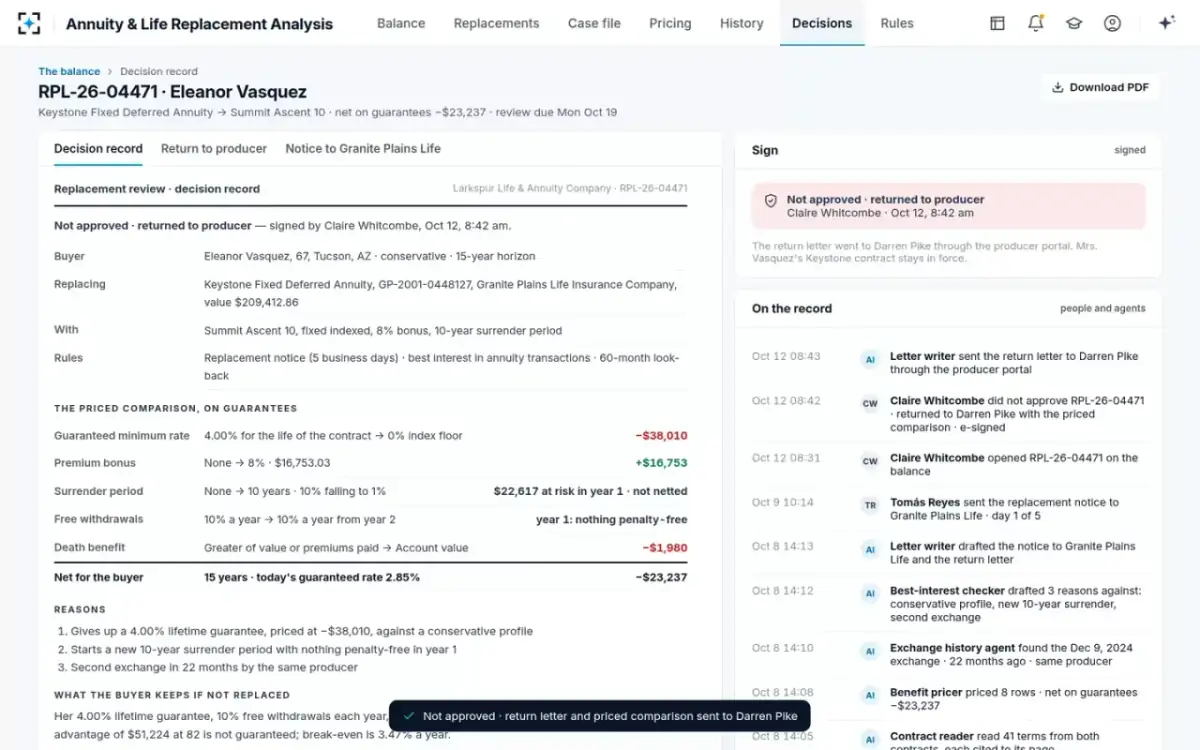Click the 'Oct 9 10:14' timestamp

click(783, 503)
